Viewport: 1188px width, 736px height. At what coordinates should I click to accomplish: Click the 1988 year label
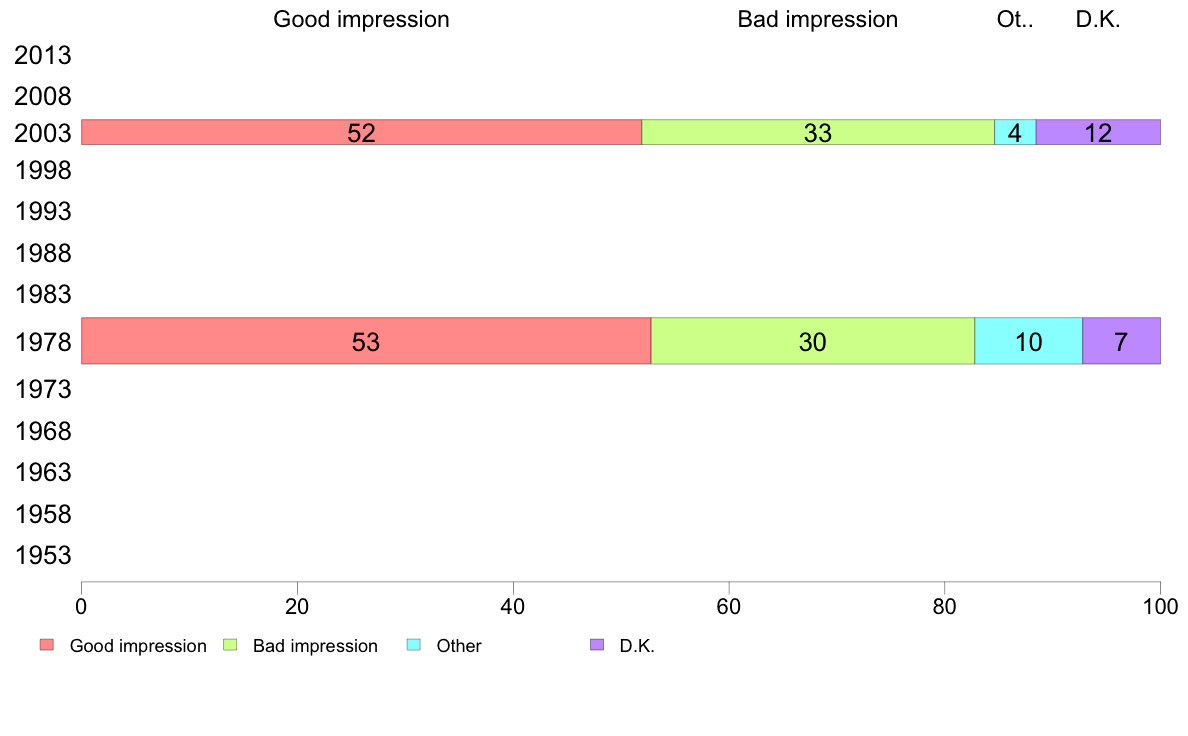(x=42, y=253)
